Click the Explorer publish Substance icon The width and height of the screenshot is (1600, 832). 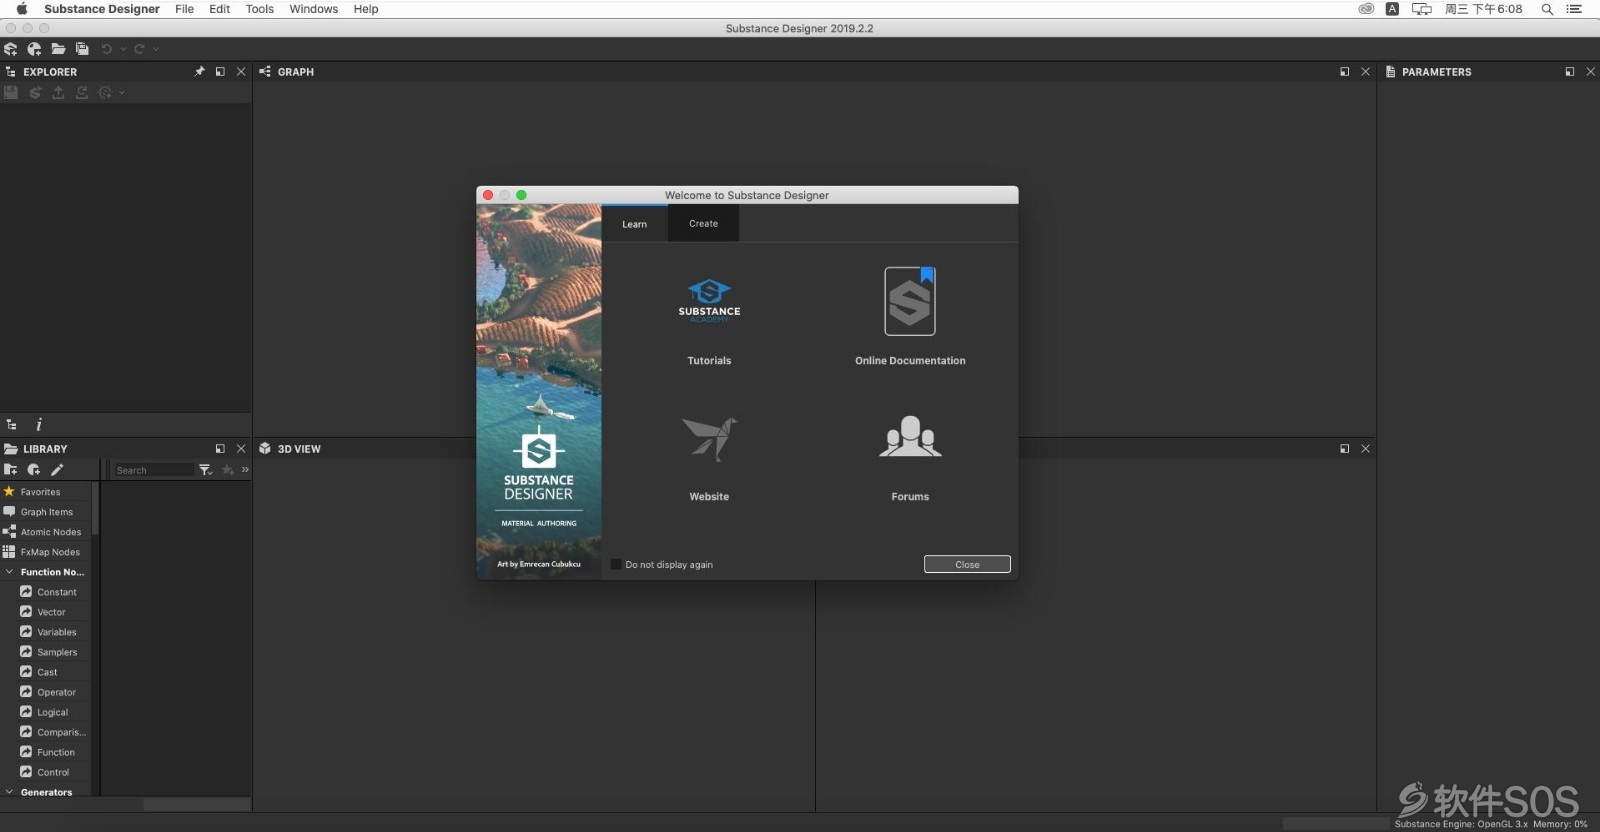tap(35, 93)
